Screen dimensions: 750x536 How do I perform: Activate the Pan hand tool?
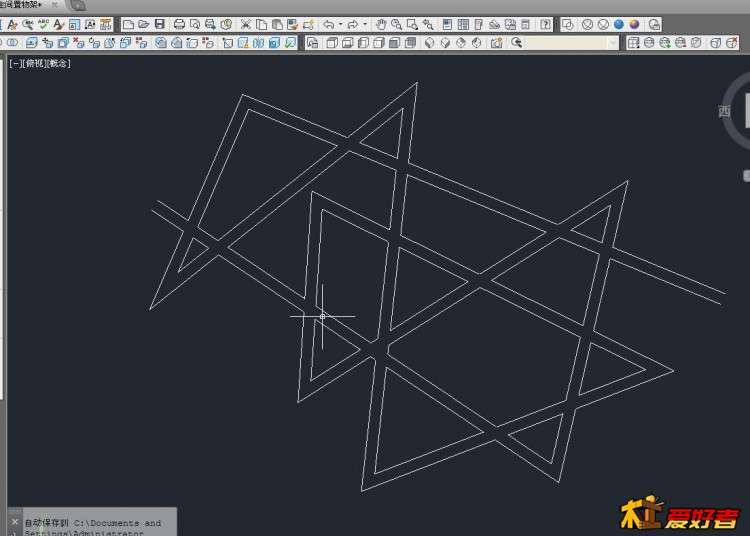(x=381, y=24)
